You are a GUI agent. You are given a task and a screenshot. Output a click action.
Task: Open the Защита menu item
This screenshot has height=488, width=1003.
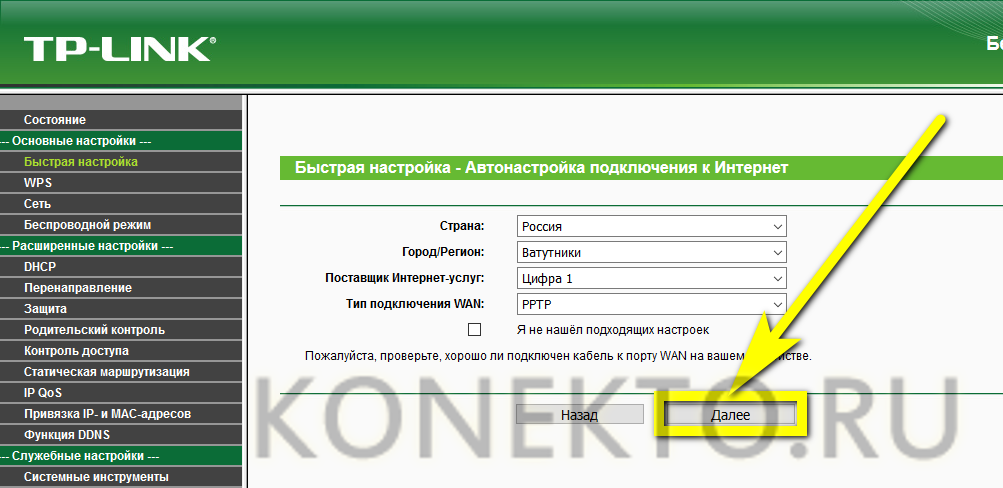(x=121, y=309)
